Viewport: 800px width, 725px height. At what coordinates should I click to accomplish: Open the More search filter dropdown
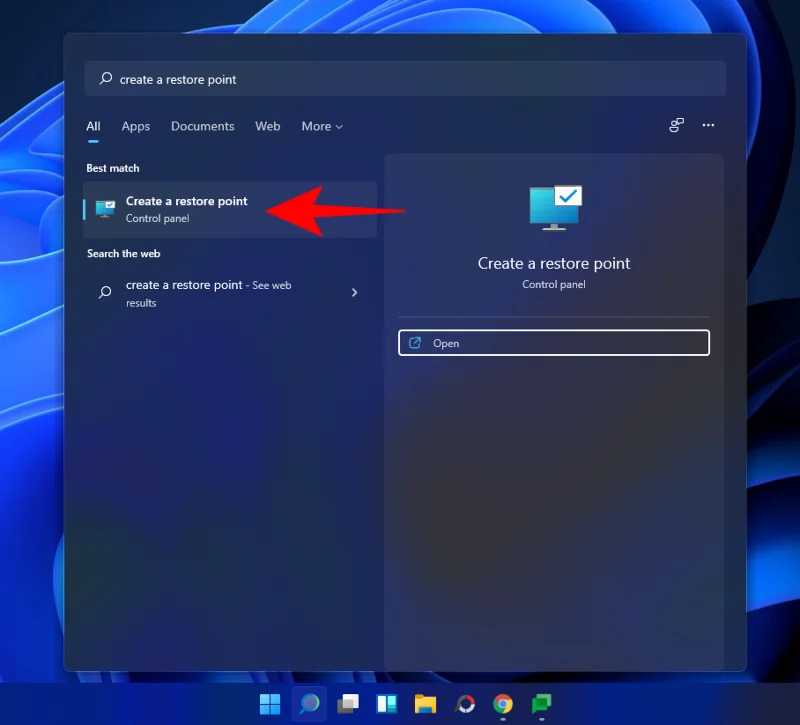pyautogui.click(x=321, y=126)
